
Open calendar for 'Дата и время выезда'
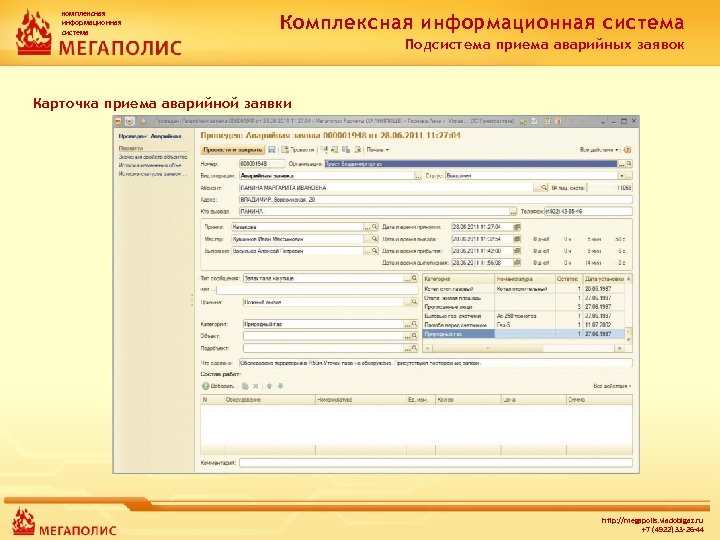[517, 239]
